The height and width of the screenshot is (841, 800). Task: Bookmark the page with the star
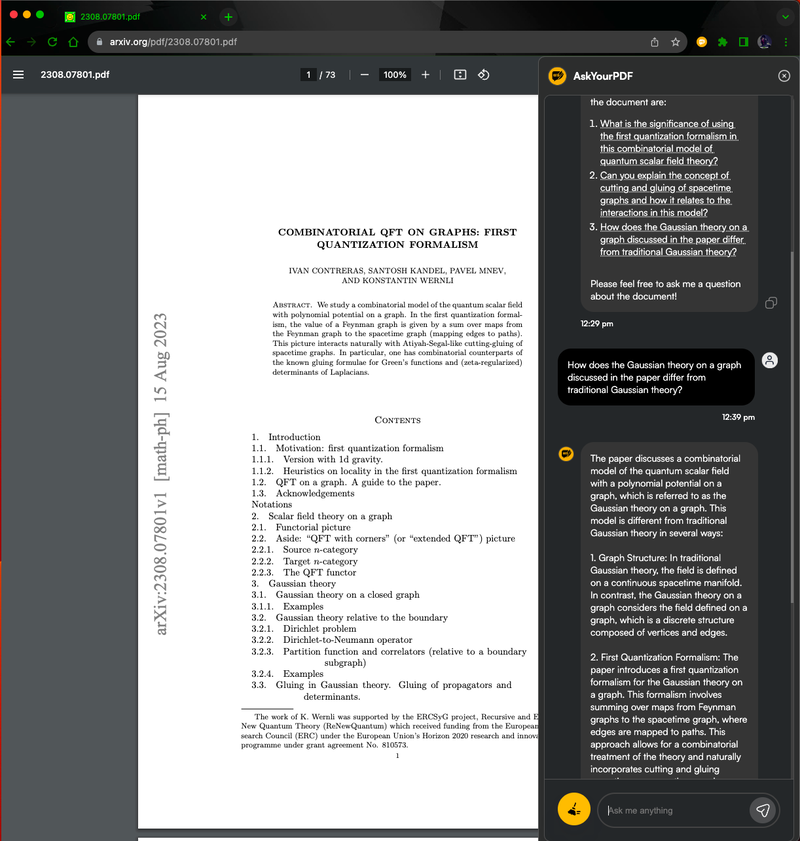tap(674, 42)
